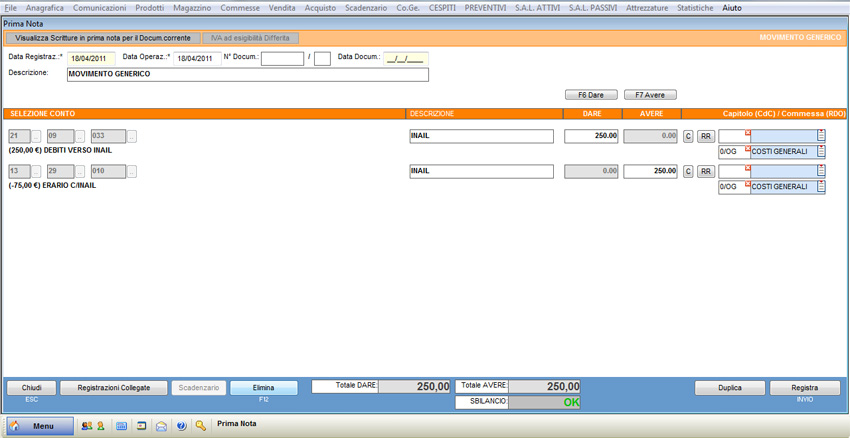Open the blue keyboard icon in bottom bar

click(122, 425)
